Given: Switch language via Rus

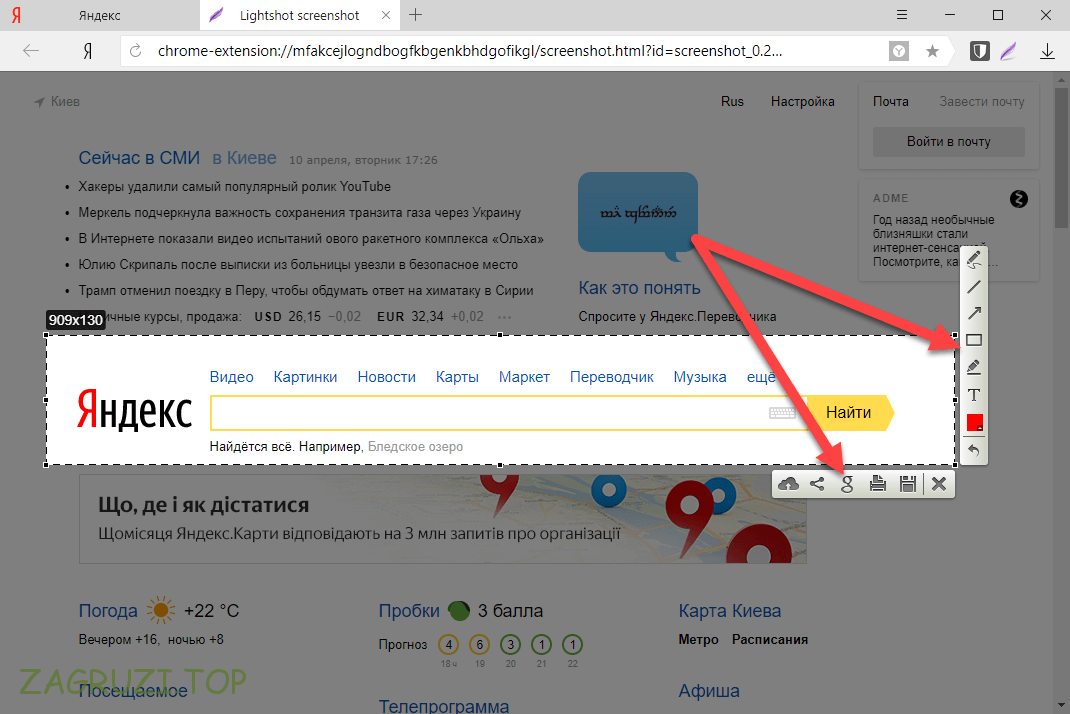Looking at the screenshot, I should tap(732, 101).
